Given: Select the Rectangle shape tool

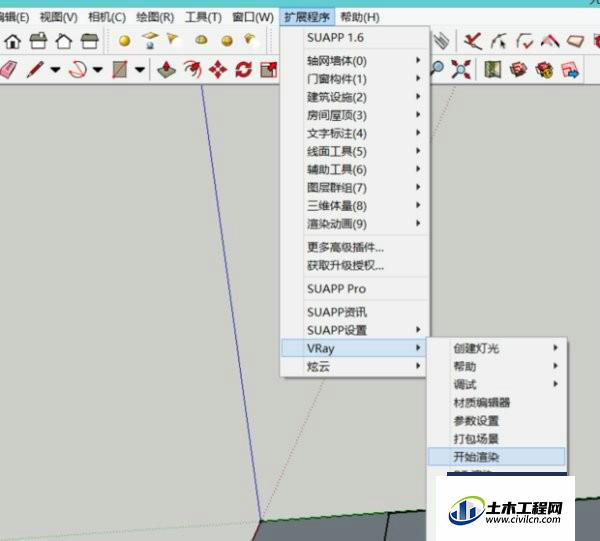Looking at the screenshot, I should (119, 70).
